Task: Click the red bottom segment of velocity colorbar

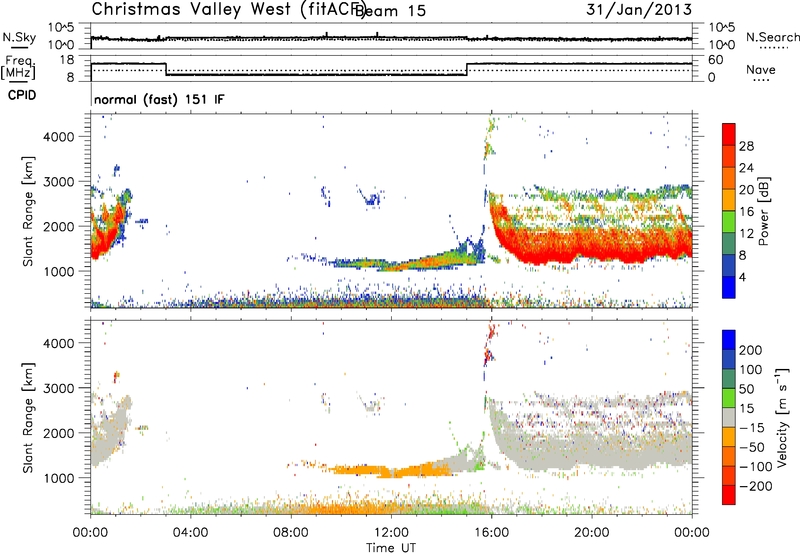Action: point(729,495)
